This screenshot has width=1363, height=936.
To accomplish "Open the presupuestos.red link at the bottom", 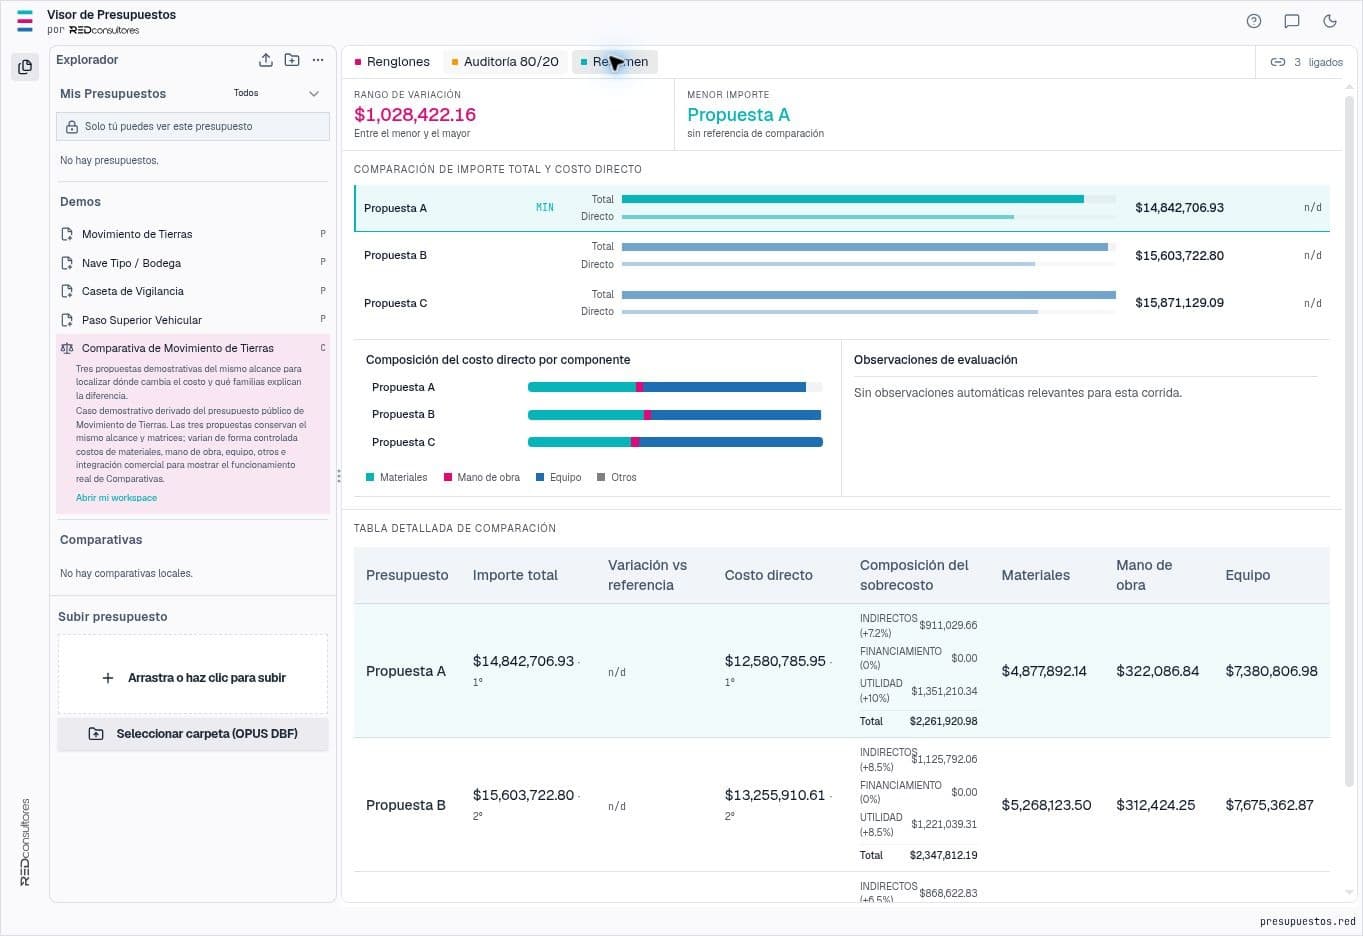I will click(x=1307, y=921).
